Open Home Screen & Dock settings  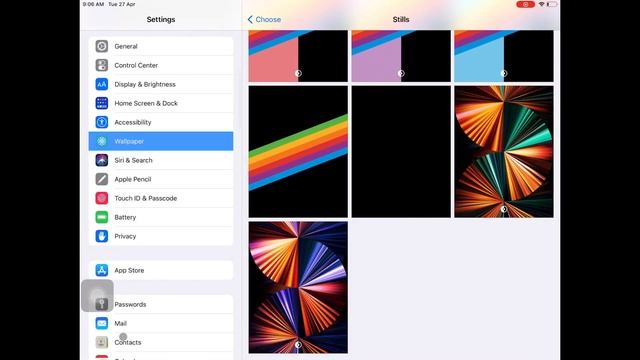point(161,103)
